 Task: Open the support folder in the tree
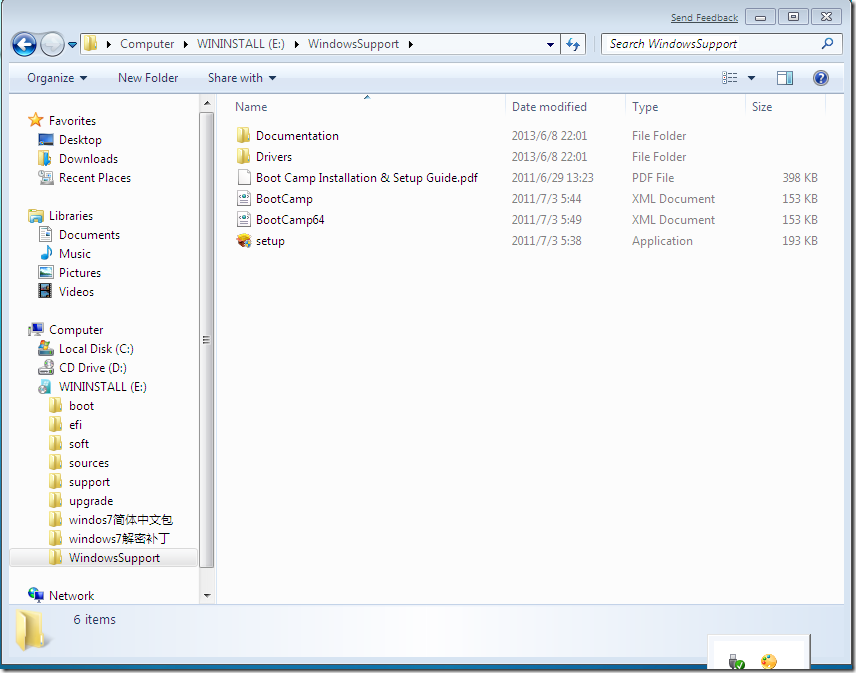point(89,482)
